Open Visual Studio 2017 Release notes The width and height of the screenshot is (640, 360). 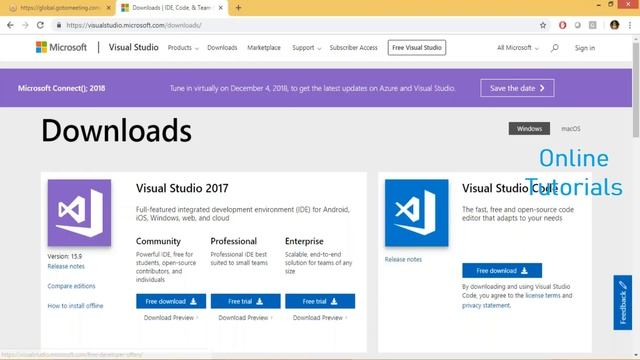click(66, 266)
